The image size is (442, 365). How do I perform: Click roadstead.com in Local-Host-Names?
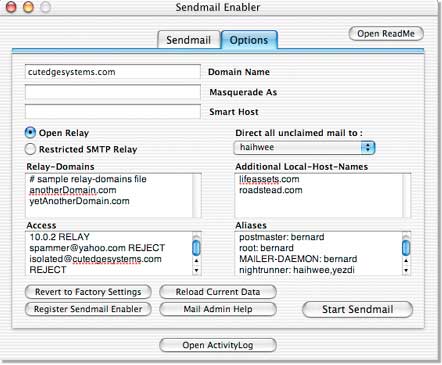pyautogui.click(x=271, y=190)
